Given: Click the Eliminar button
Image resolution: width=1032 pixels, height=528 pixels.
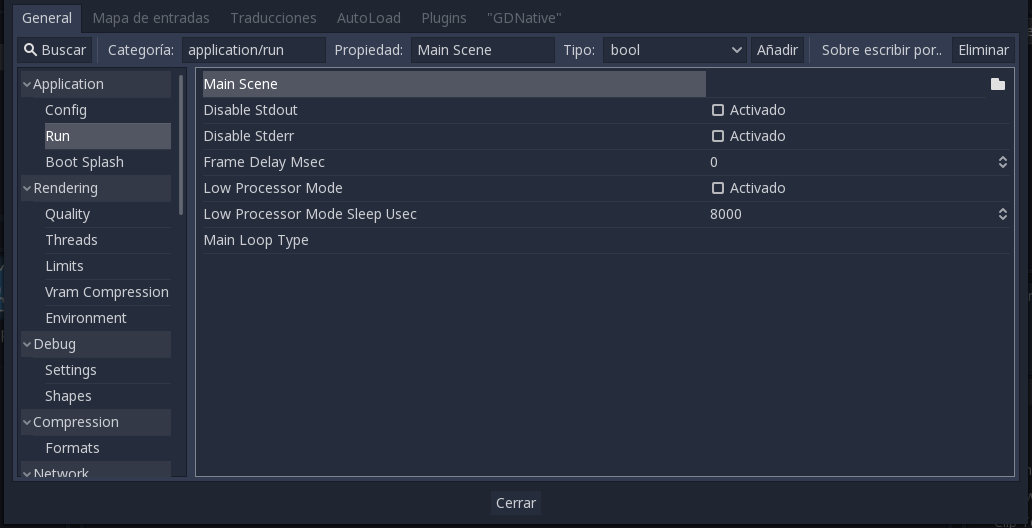Looking at the screenshot, I should 983,50.
